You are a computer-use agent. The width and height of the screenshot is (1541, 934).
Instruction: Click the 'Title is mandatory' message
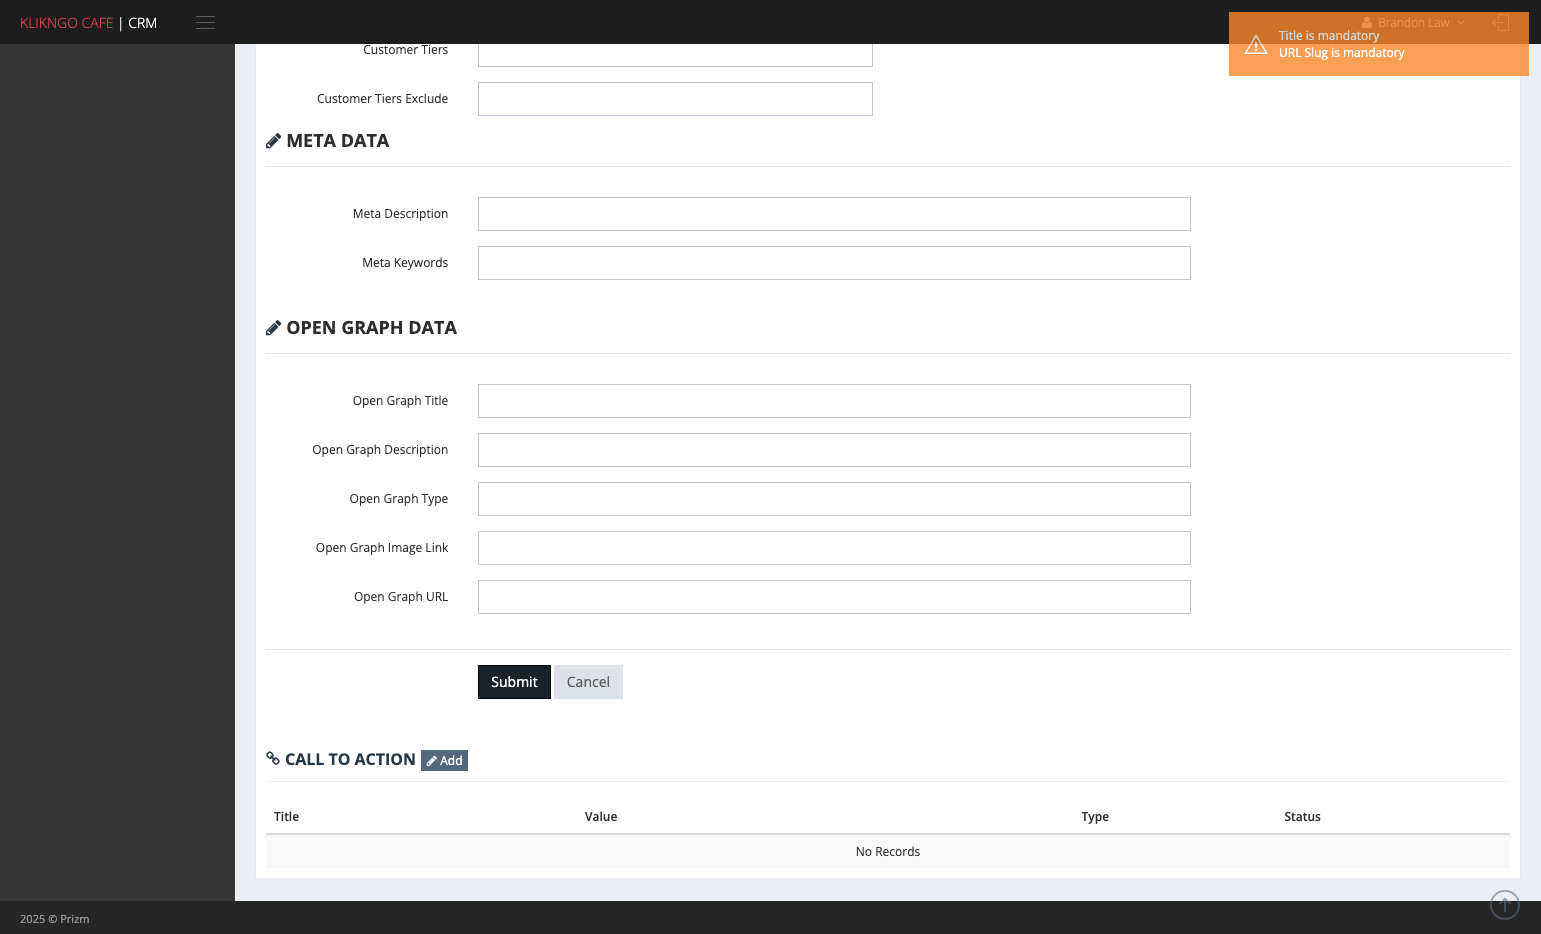click(x=1328, y=36)
